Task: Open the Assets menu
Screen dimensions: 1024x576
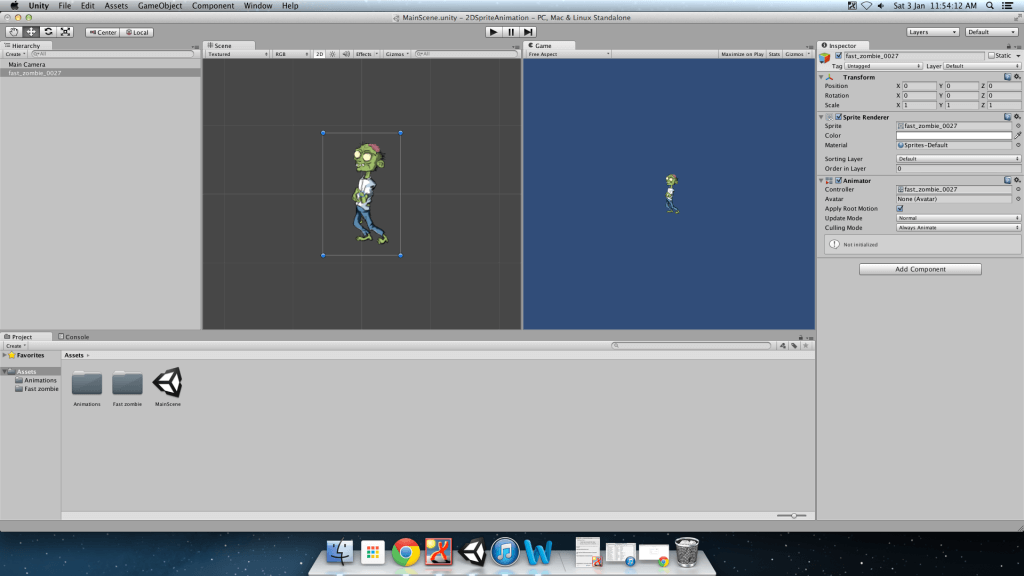Action: coord(116,6)
